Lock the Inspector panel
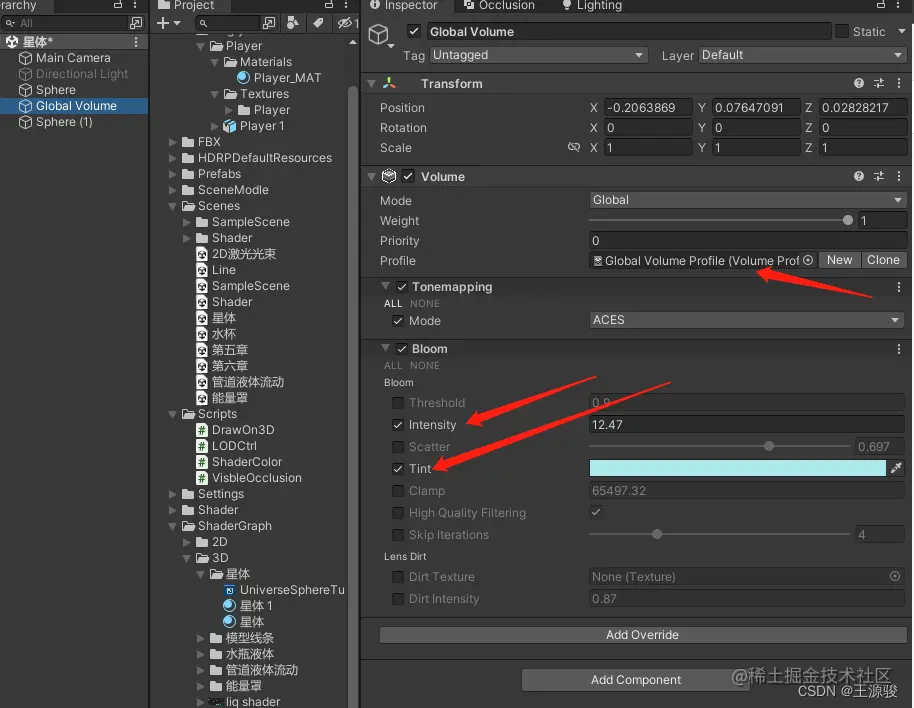The height and width of the screenshot is (708, 914). tap(881, 5)
